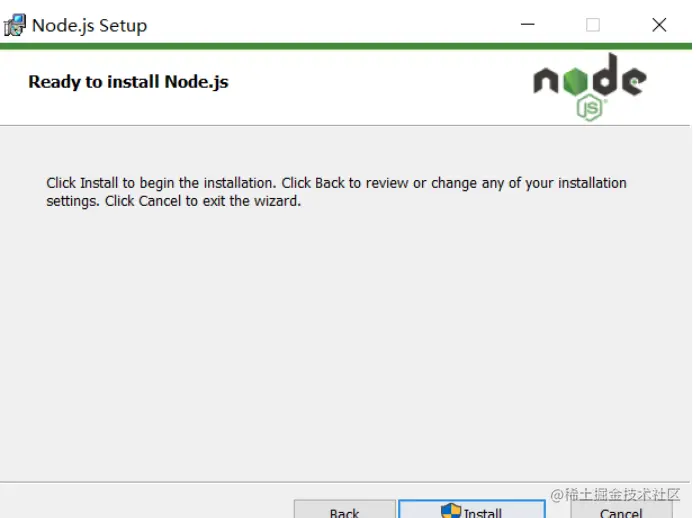Click the separator line above bottom buttons
The image size is (696, 518).
tap(300, 482)
